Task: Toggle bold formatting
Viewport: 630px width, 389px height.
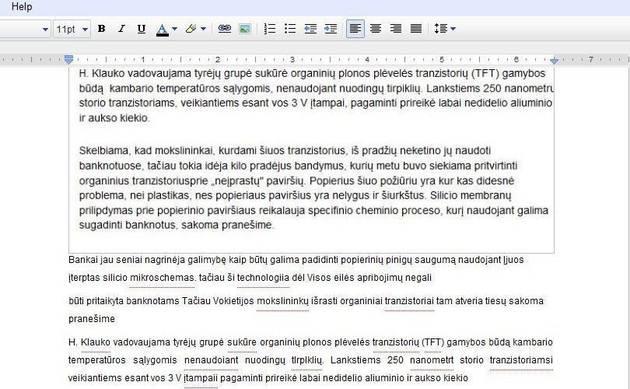Action: click(x=102, y=29)
